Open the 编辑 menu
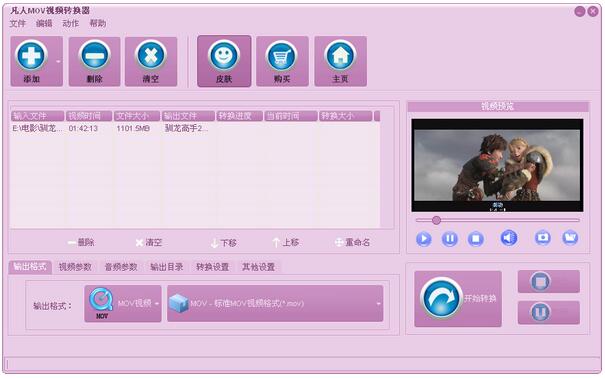This screenshot has width=605, height=379. click(44, 24)
